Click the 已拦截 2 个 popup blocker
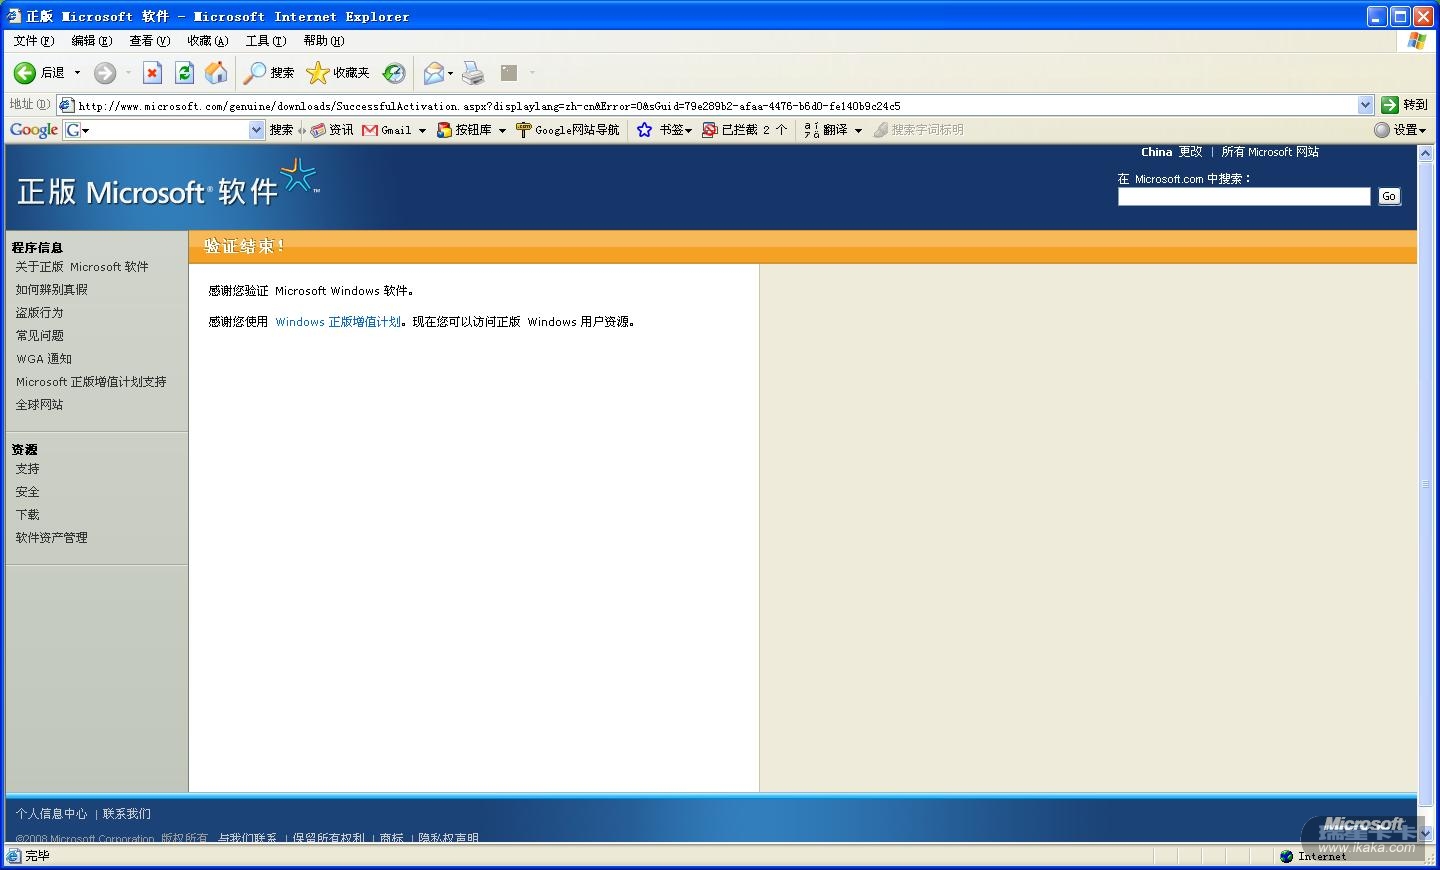Viewport: 1440px width, 870px height. pyautogui.click(x=745, y=130)
